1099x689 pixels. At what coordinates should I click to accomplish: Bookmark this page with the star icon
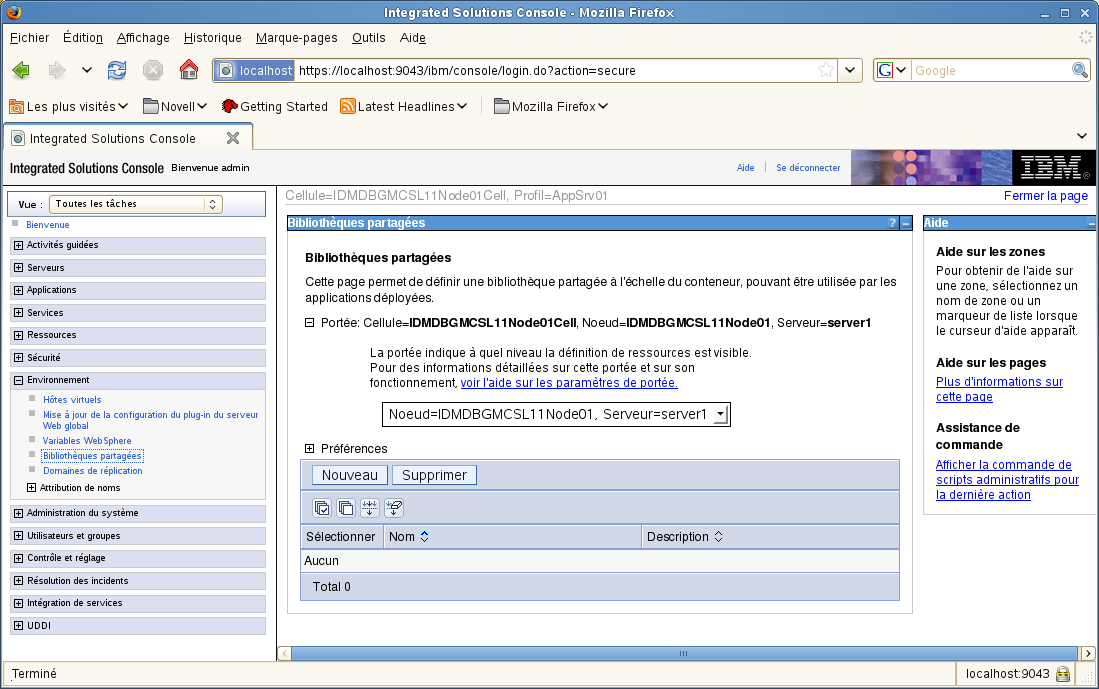click(x=826, y=70)
